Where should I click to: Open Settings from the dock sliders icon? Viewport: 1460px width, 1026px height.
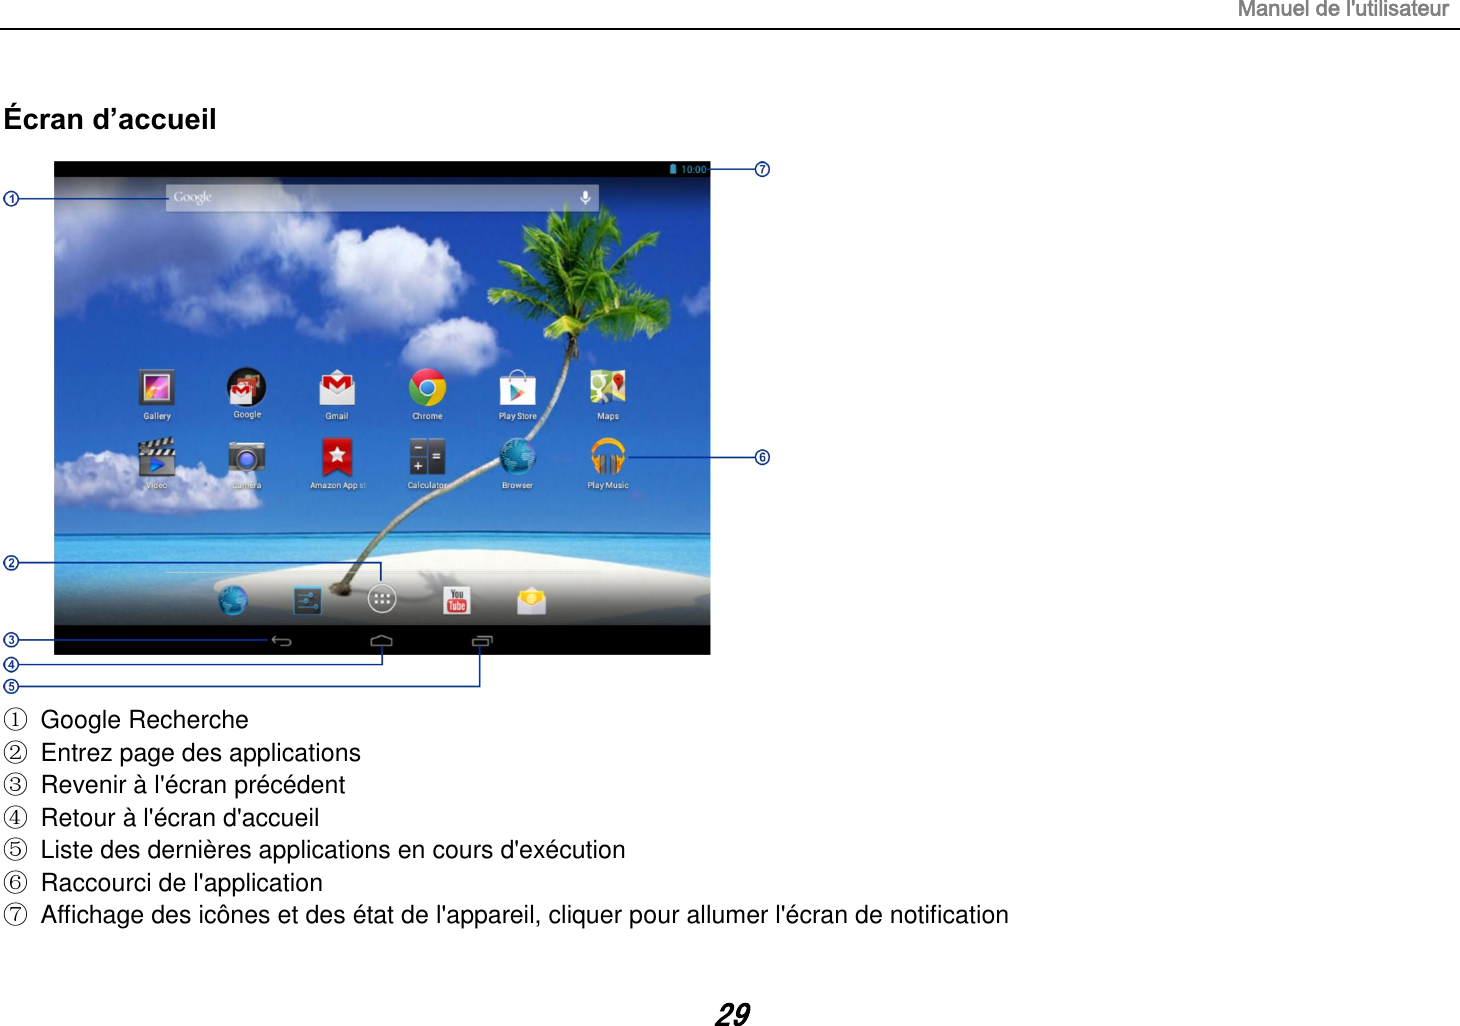308,600
